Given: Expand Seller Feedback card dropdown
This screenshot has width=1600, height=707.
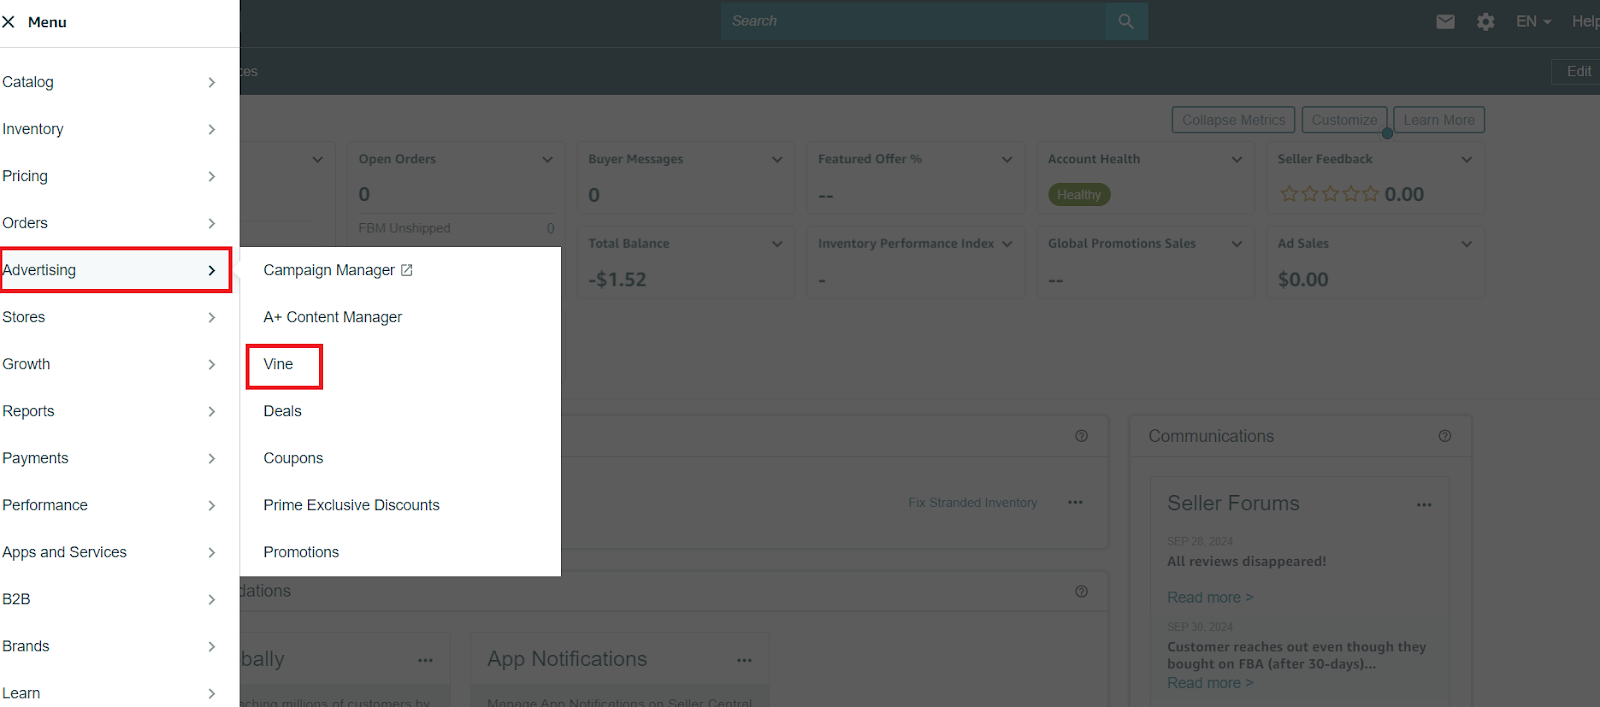Looking at the screenshot, I should 1467,159.
